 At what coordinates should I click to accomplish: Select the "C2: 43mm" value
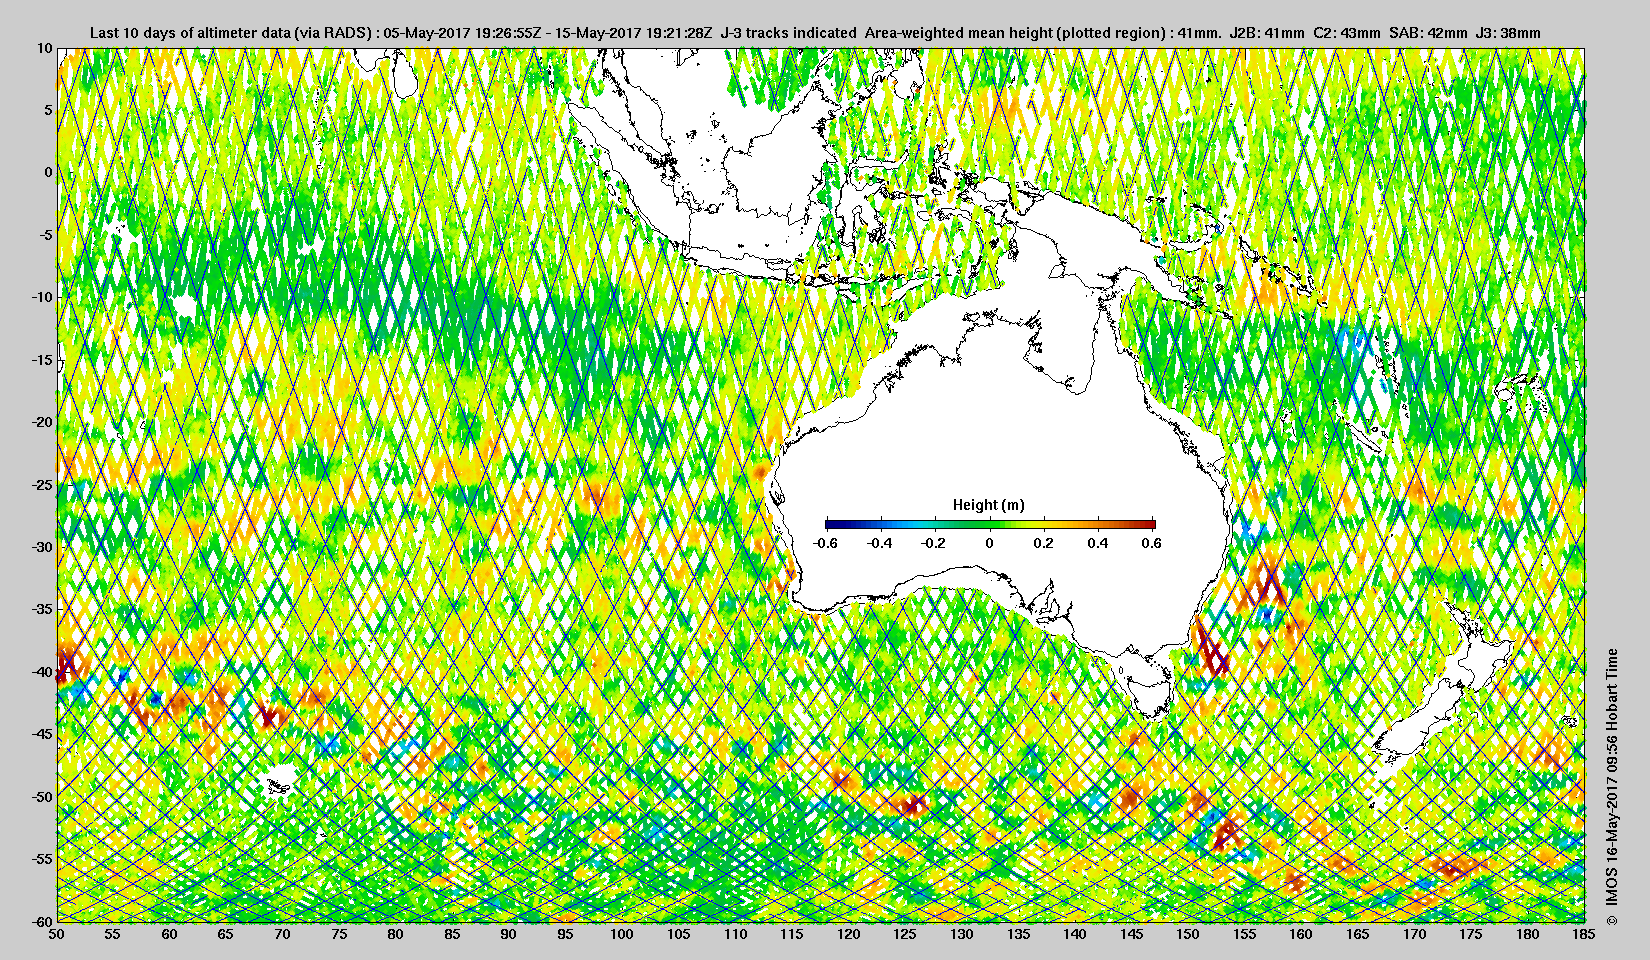1348,33
